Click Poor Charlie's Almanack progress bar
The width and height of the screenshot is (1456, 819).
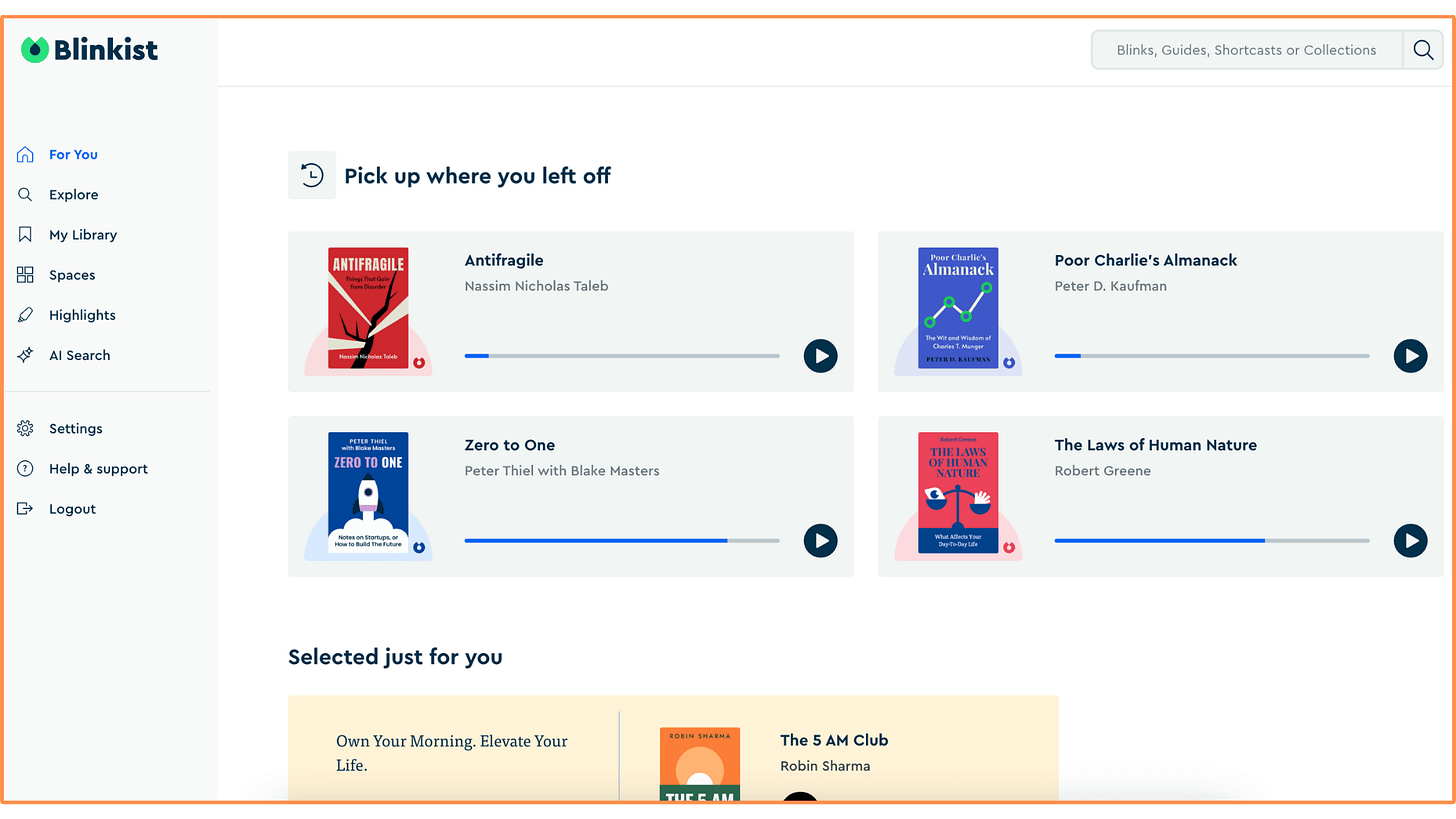[x=1212, y=355]
